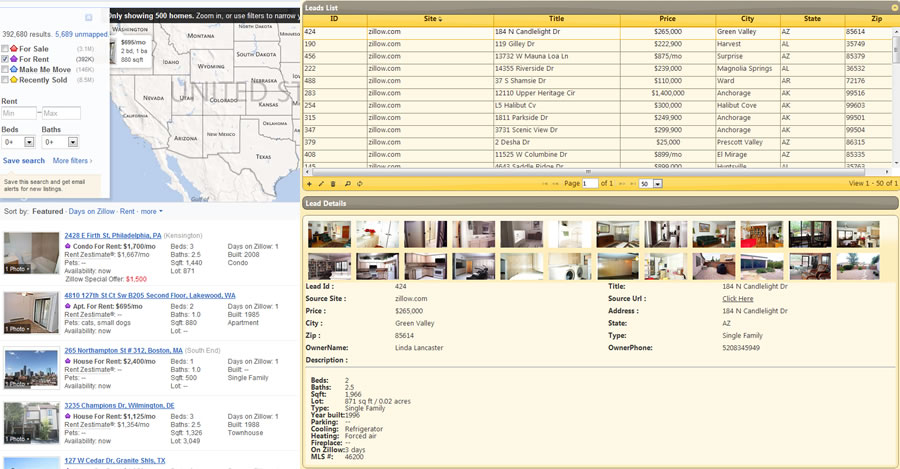The width and height of the screenshot is (900, 469).
Task: Sort leads by the Site column header
Action: [430, 19]
